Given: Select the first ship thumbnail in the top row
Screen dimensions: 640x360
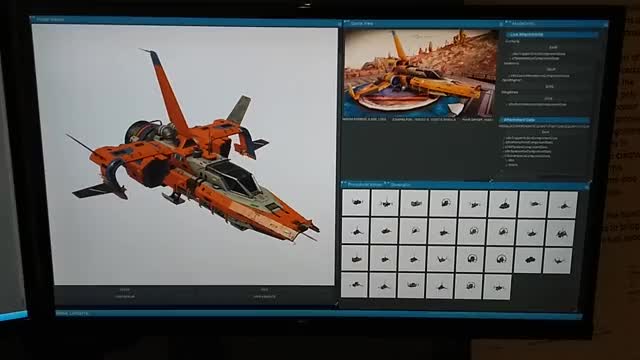Looking at the screenshot, I should click(356, 202).
